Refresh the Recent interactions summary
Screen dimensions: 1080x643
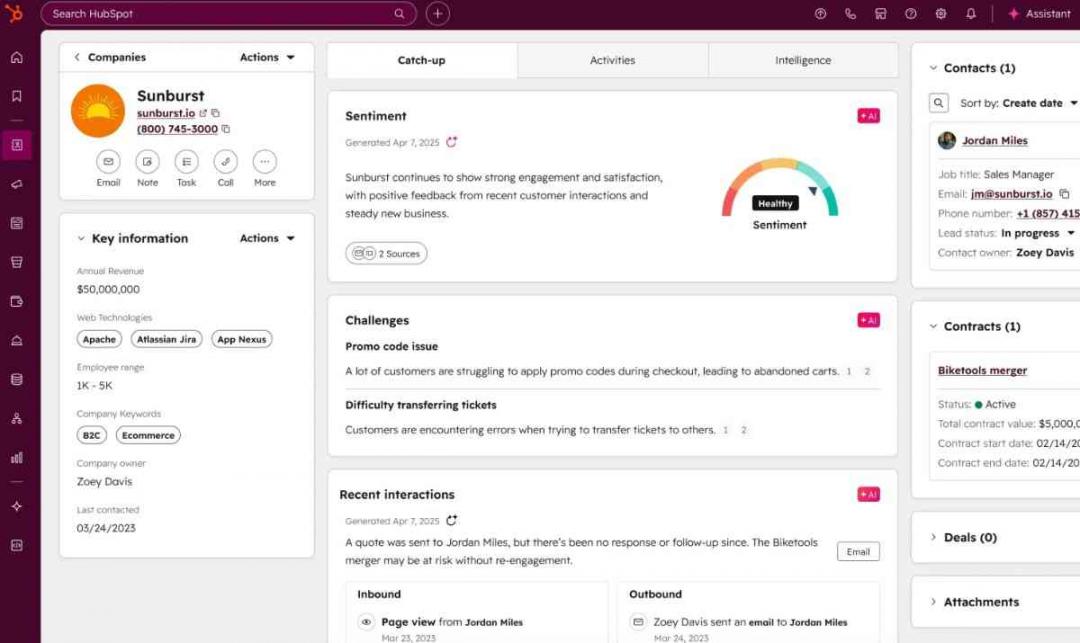tap(451, 520)
